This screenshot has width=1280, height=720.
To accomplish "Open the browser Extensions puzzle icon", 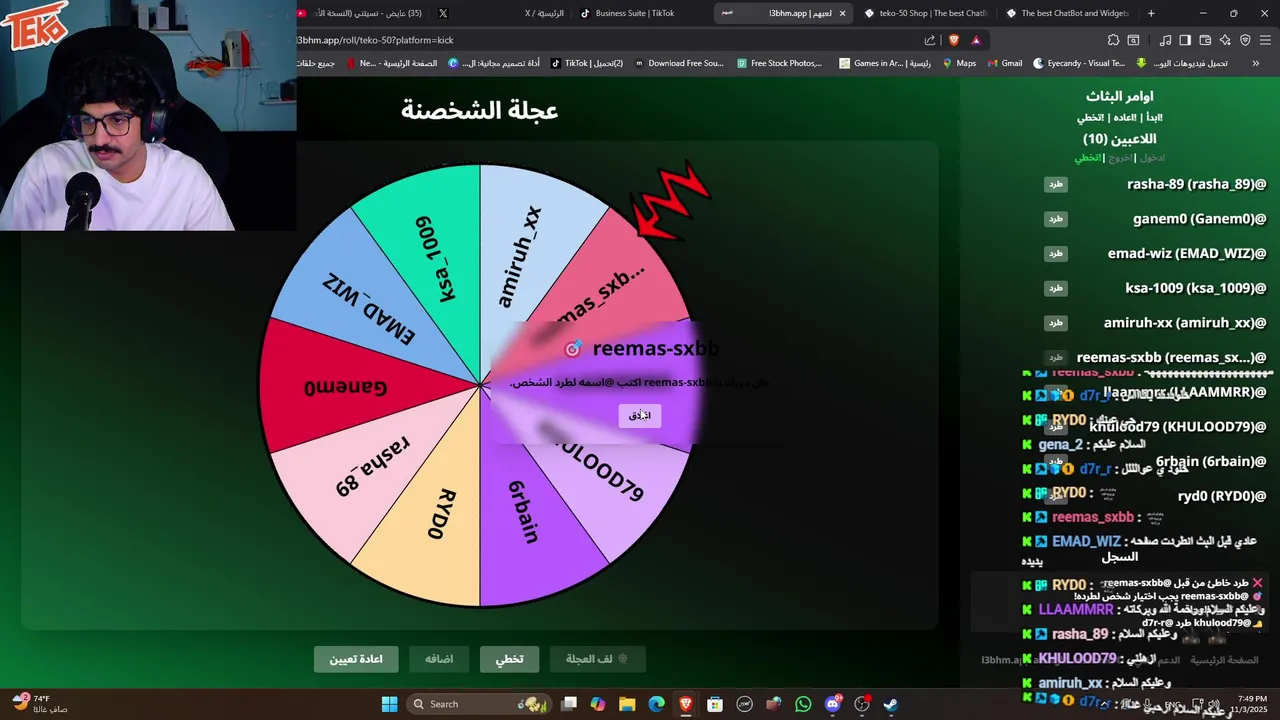I will point(1113,40).
